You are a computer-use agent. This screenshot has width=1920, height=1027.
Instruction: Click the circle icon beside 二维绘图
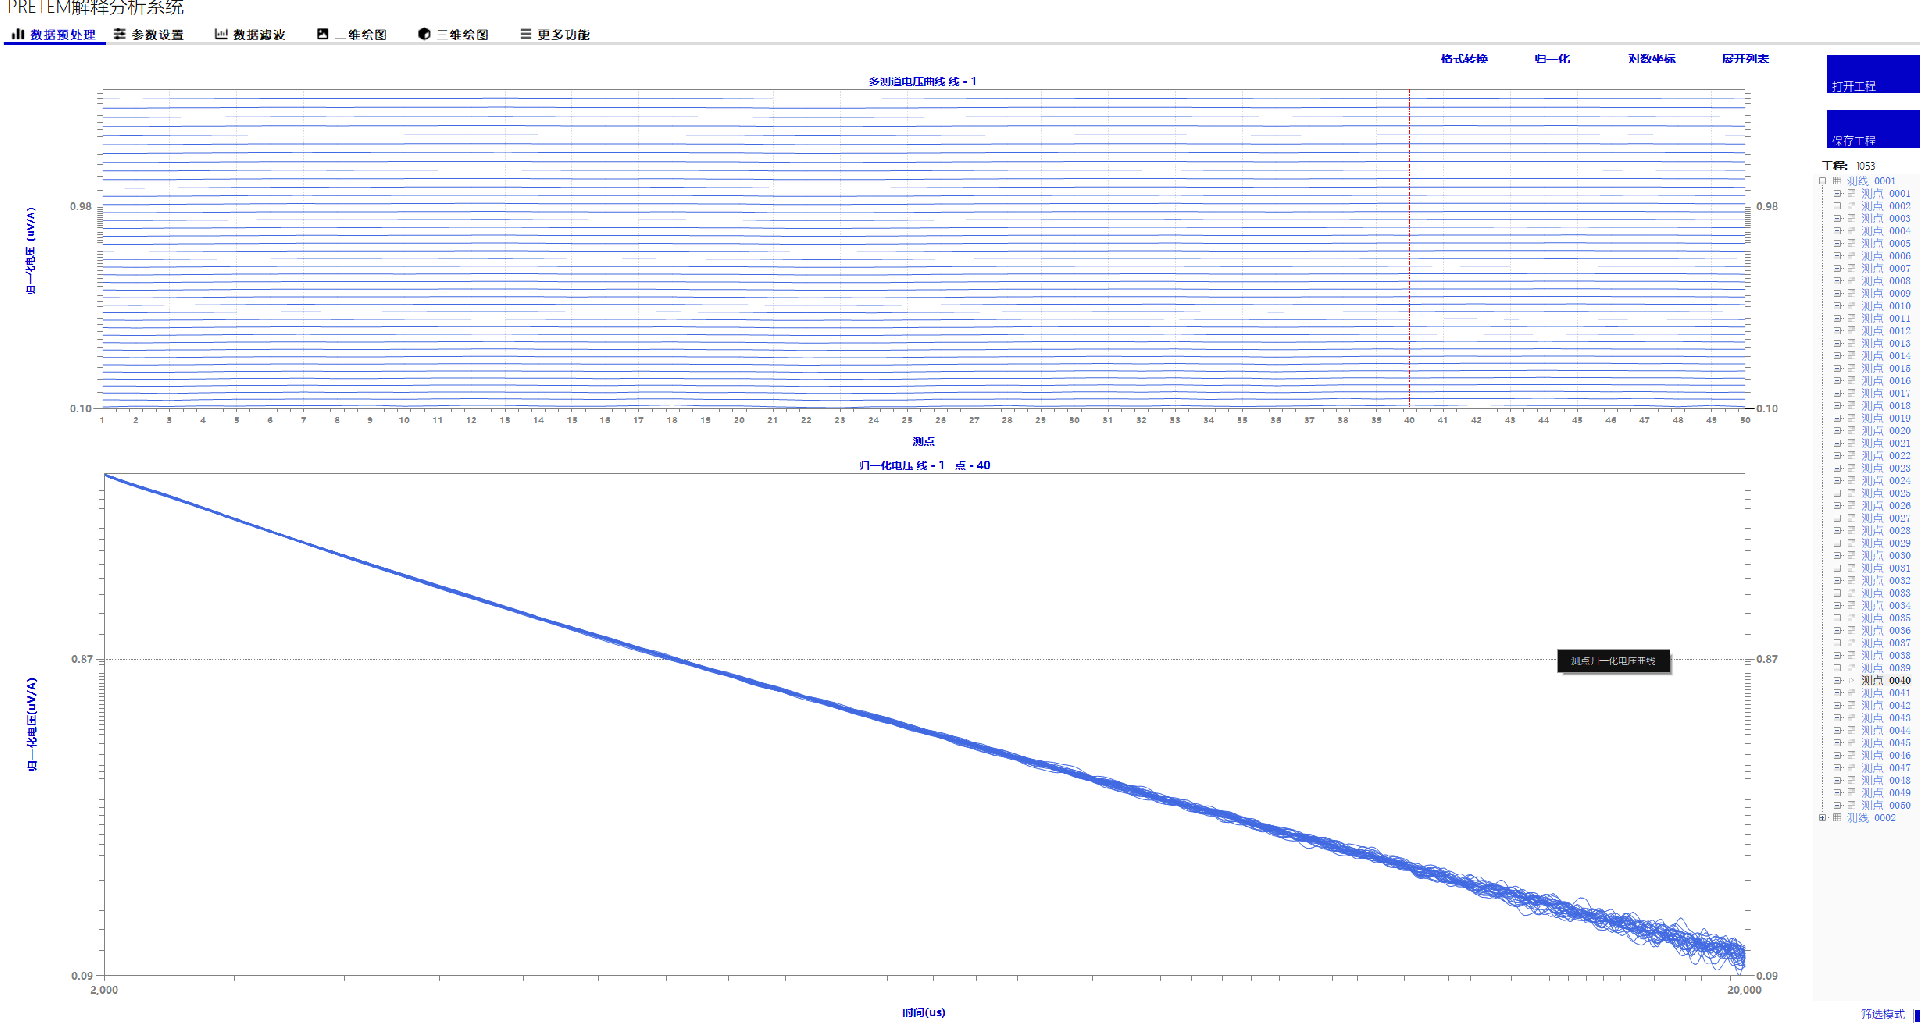pos(424,34)
